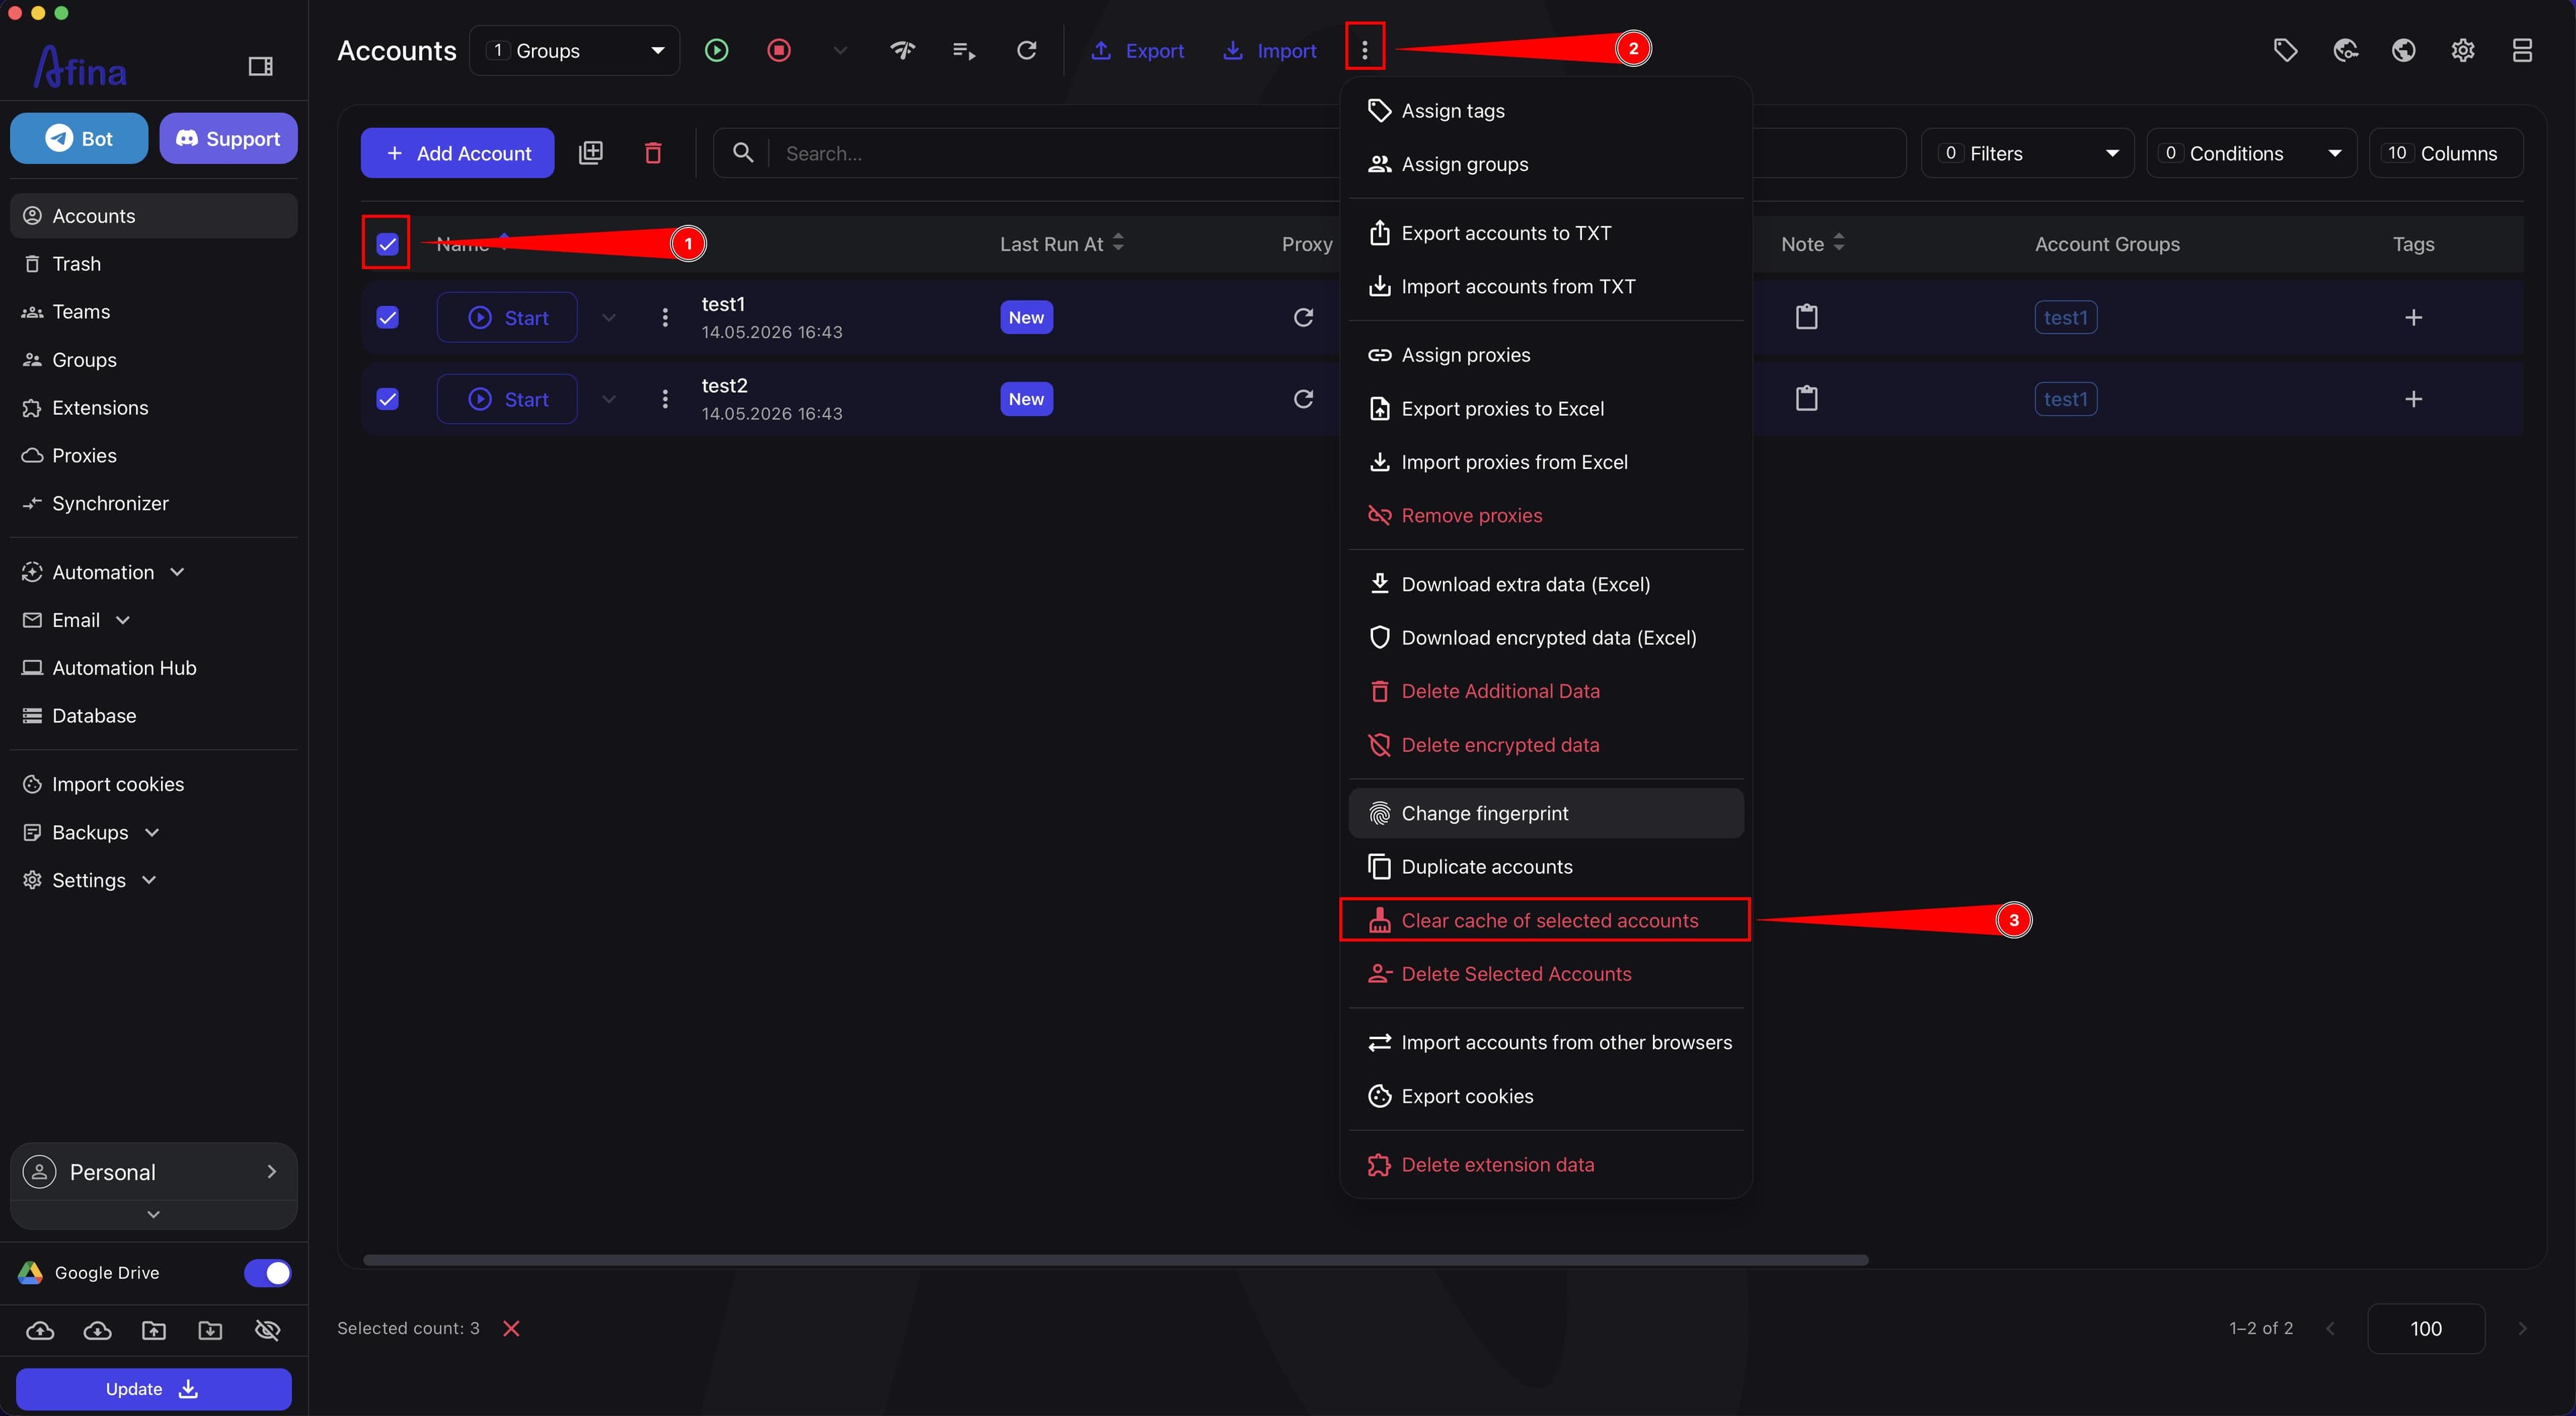Screen dimensions: 2576x1416
Task: Open the test2 row note clipboard icon
Action: [x=1806, y=399]
